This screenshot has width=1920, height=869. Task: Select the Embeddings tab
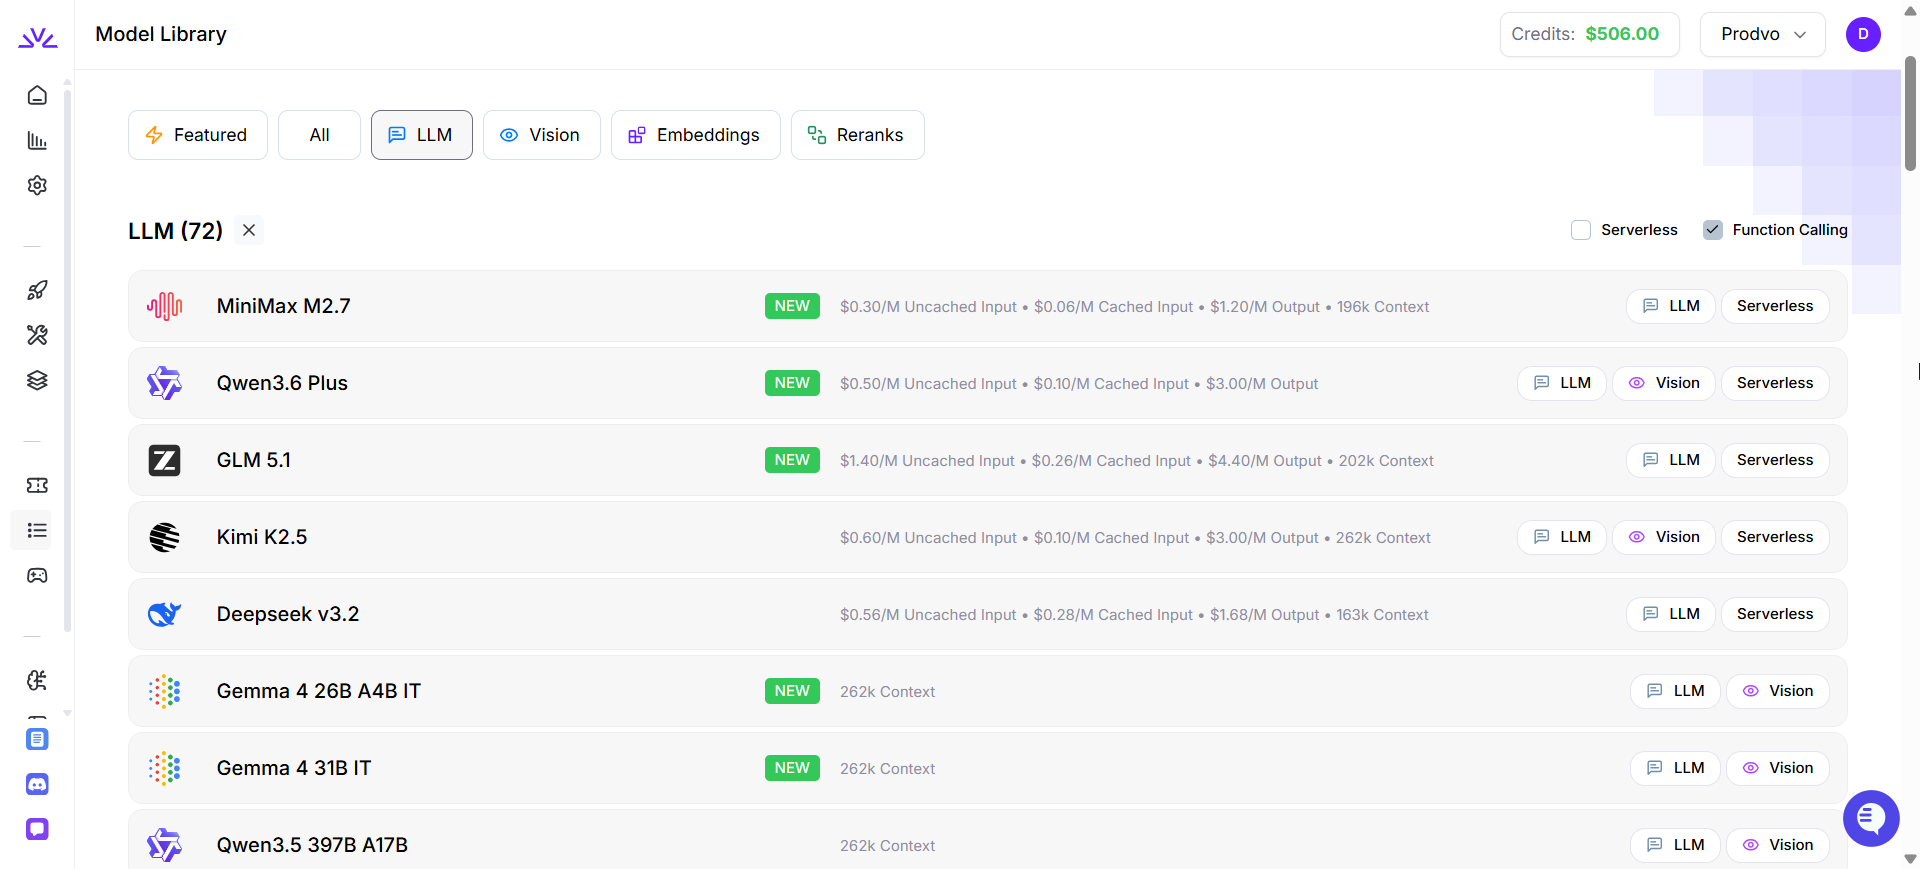coord(695,135)
